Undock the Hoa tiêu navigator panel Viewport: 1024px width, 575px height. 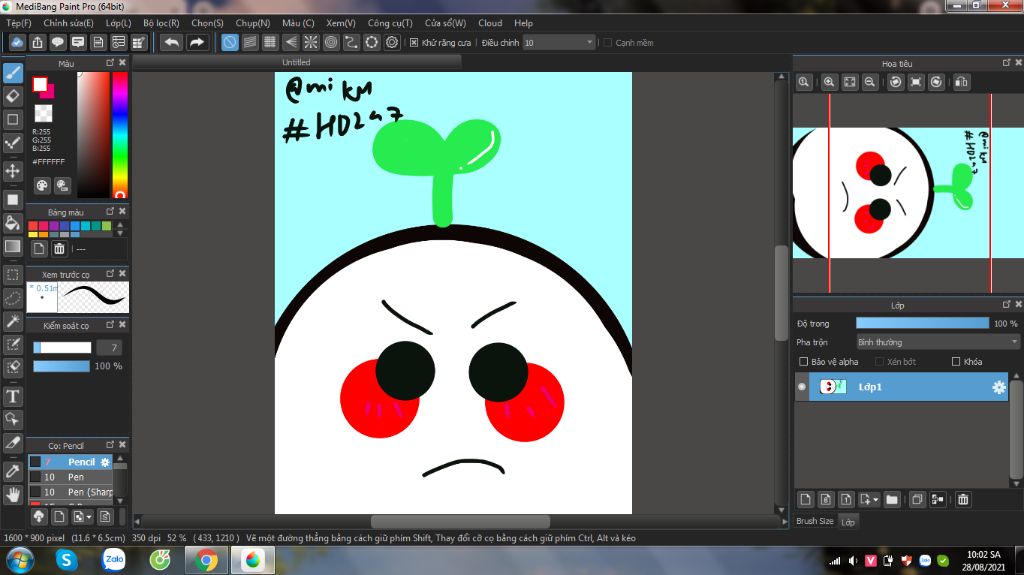click(x=1006, y=62)
